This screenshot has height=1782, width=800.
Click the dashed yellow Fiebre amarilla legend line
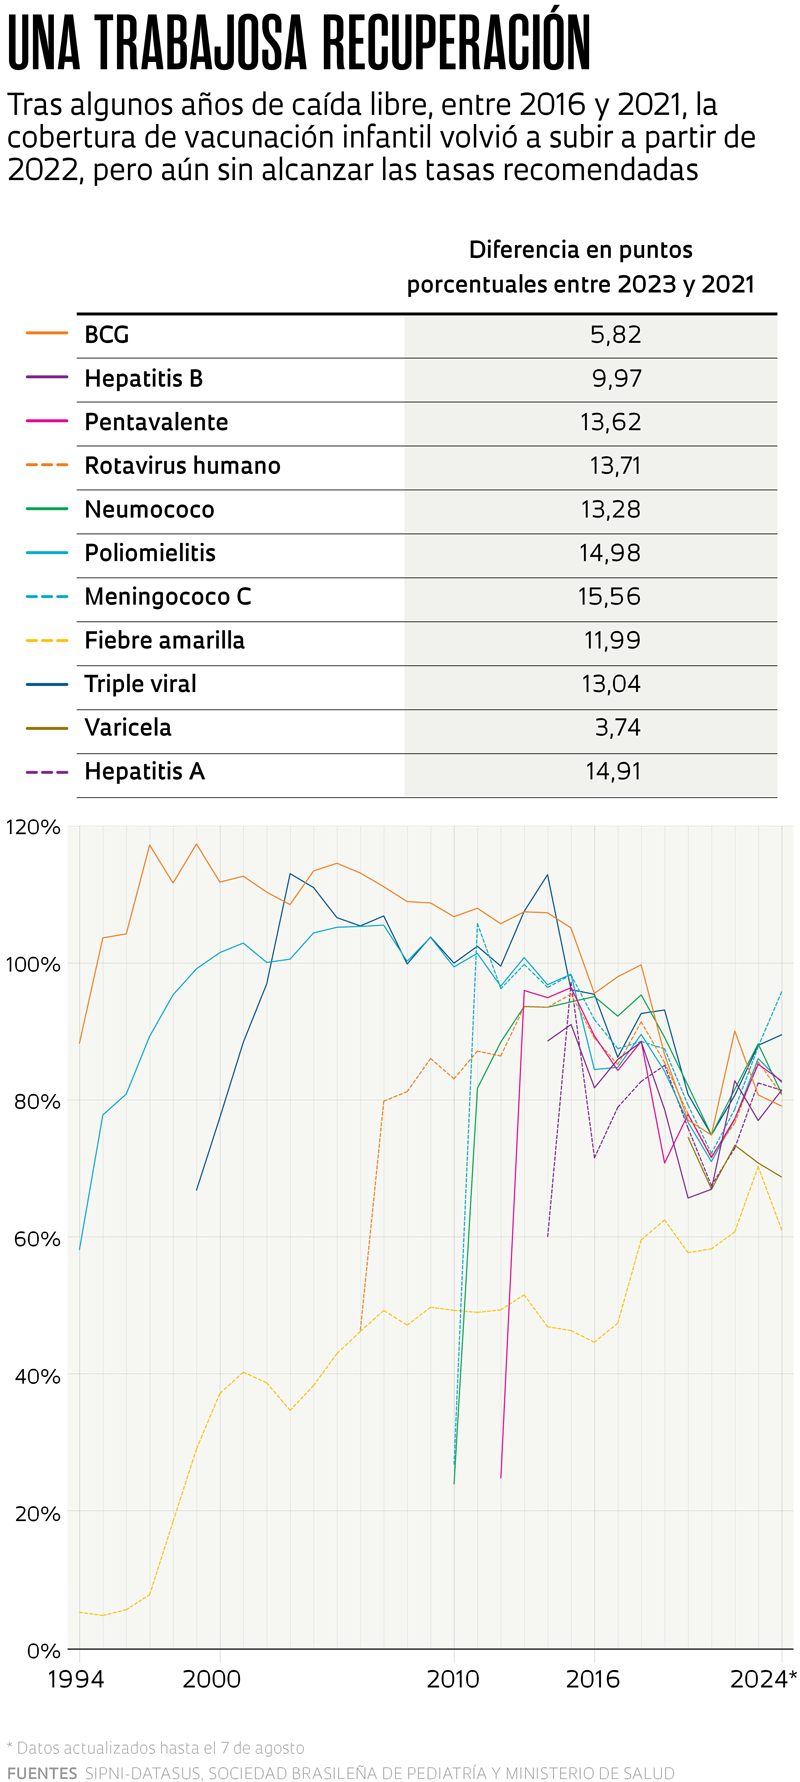(x=47, y=640)
